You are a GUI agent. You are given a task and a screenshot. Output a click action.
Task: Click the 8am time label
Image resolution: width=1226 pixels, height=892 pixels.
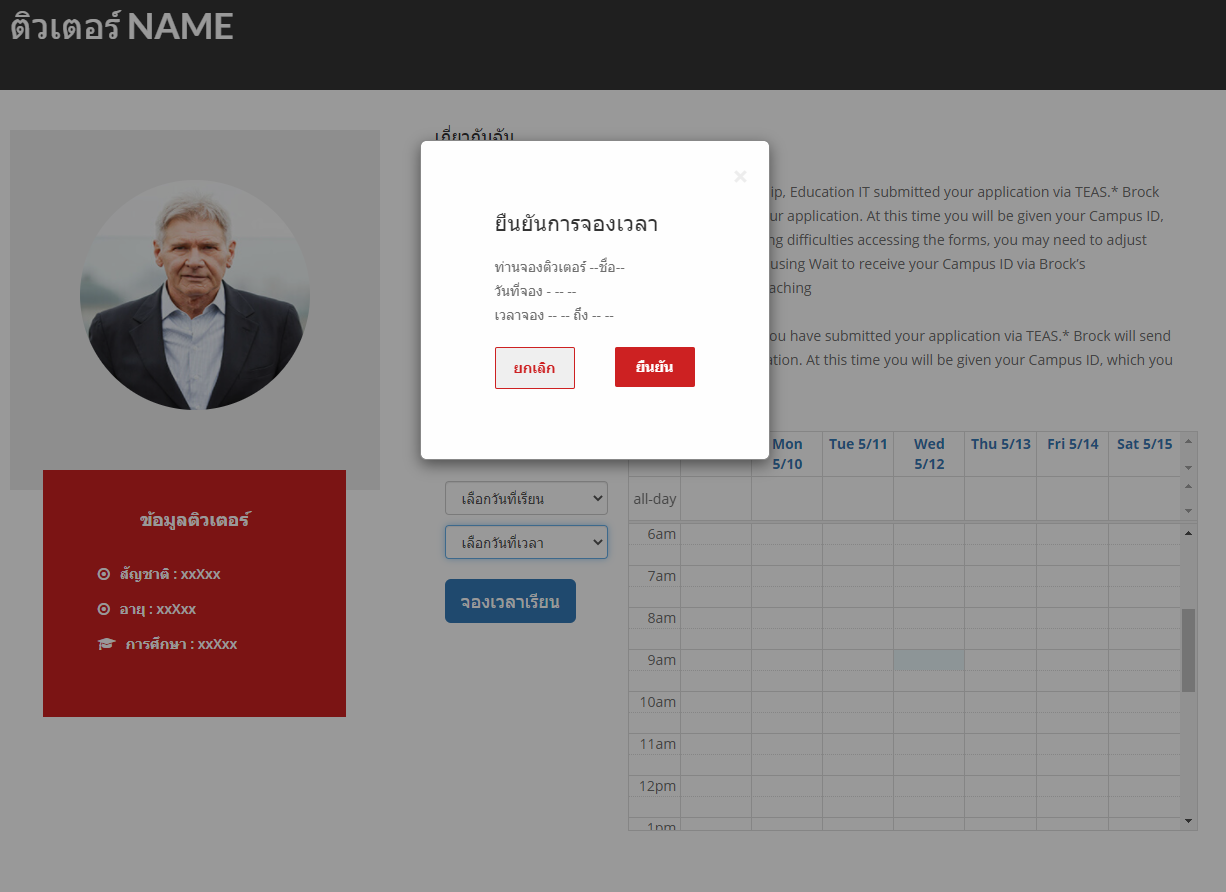click(x=661, y=618)
